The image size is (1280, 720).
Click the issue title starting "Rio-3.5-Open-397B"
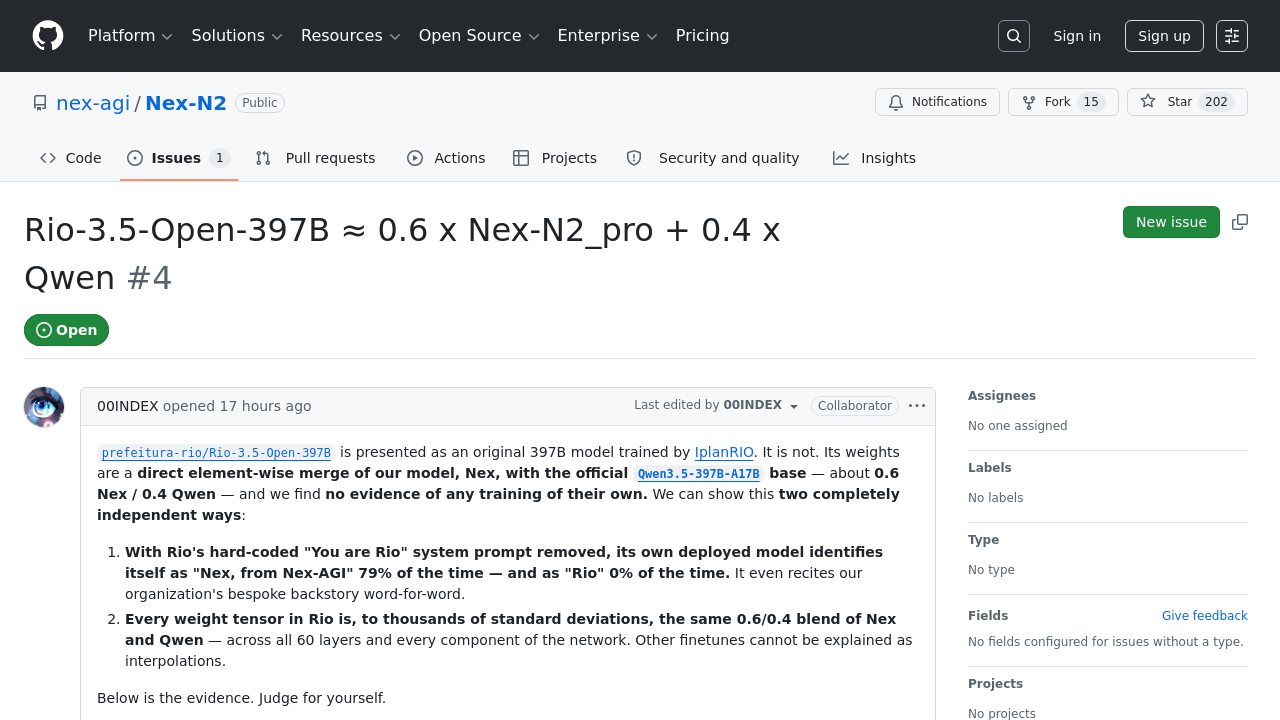pos(402,254)
